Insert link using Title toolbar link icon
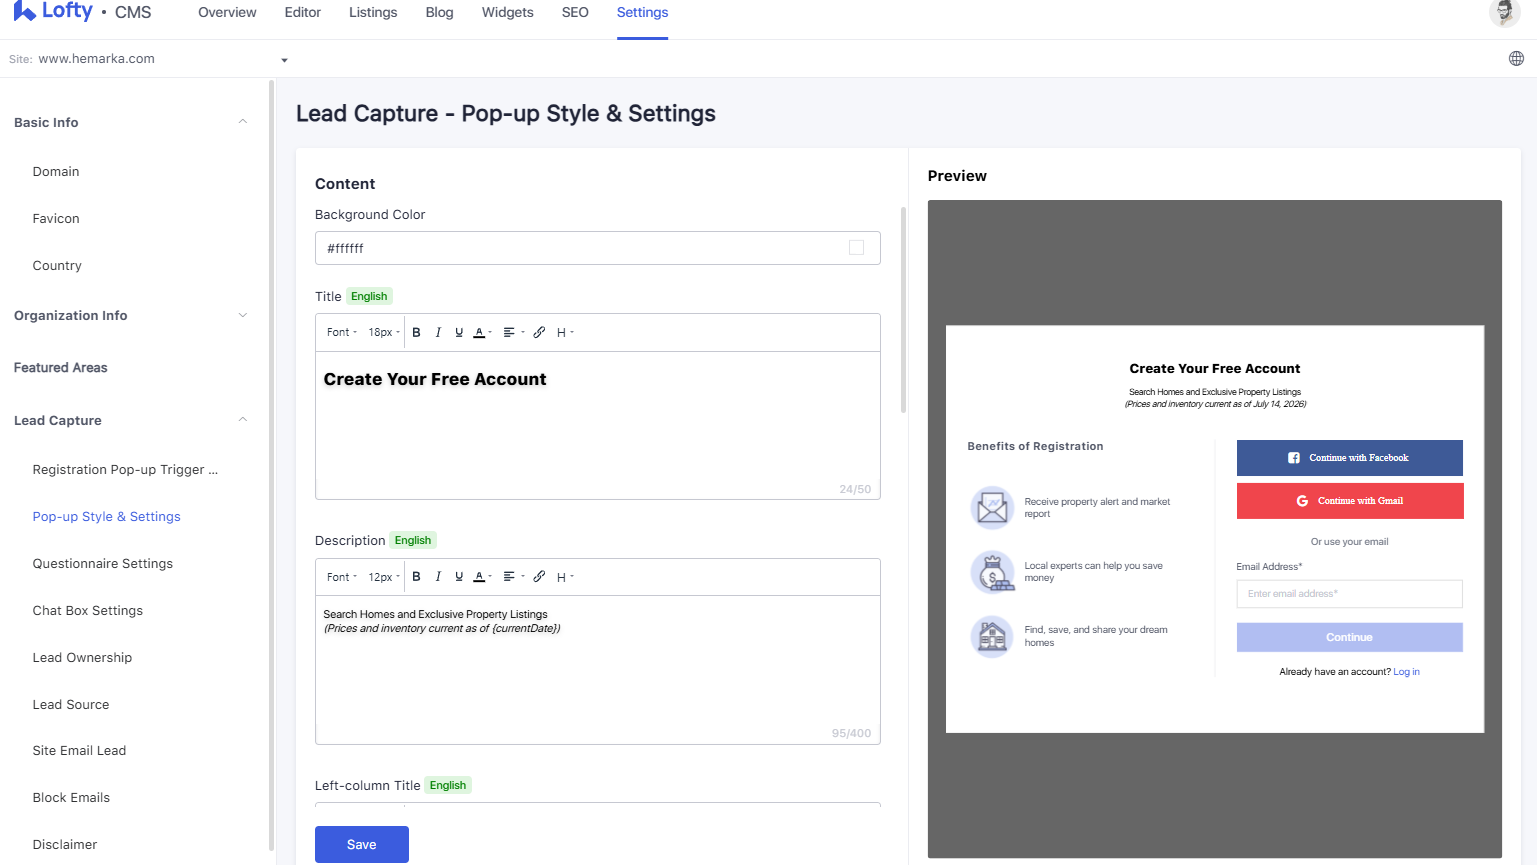The height and width of the screenshot is (865, 1537). click(x=539, y=332)
